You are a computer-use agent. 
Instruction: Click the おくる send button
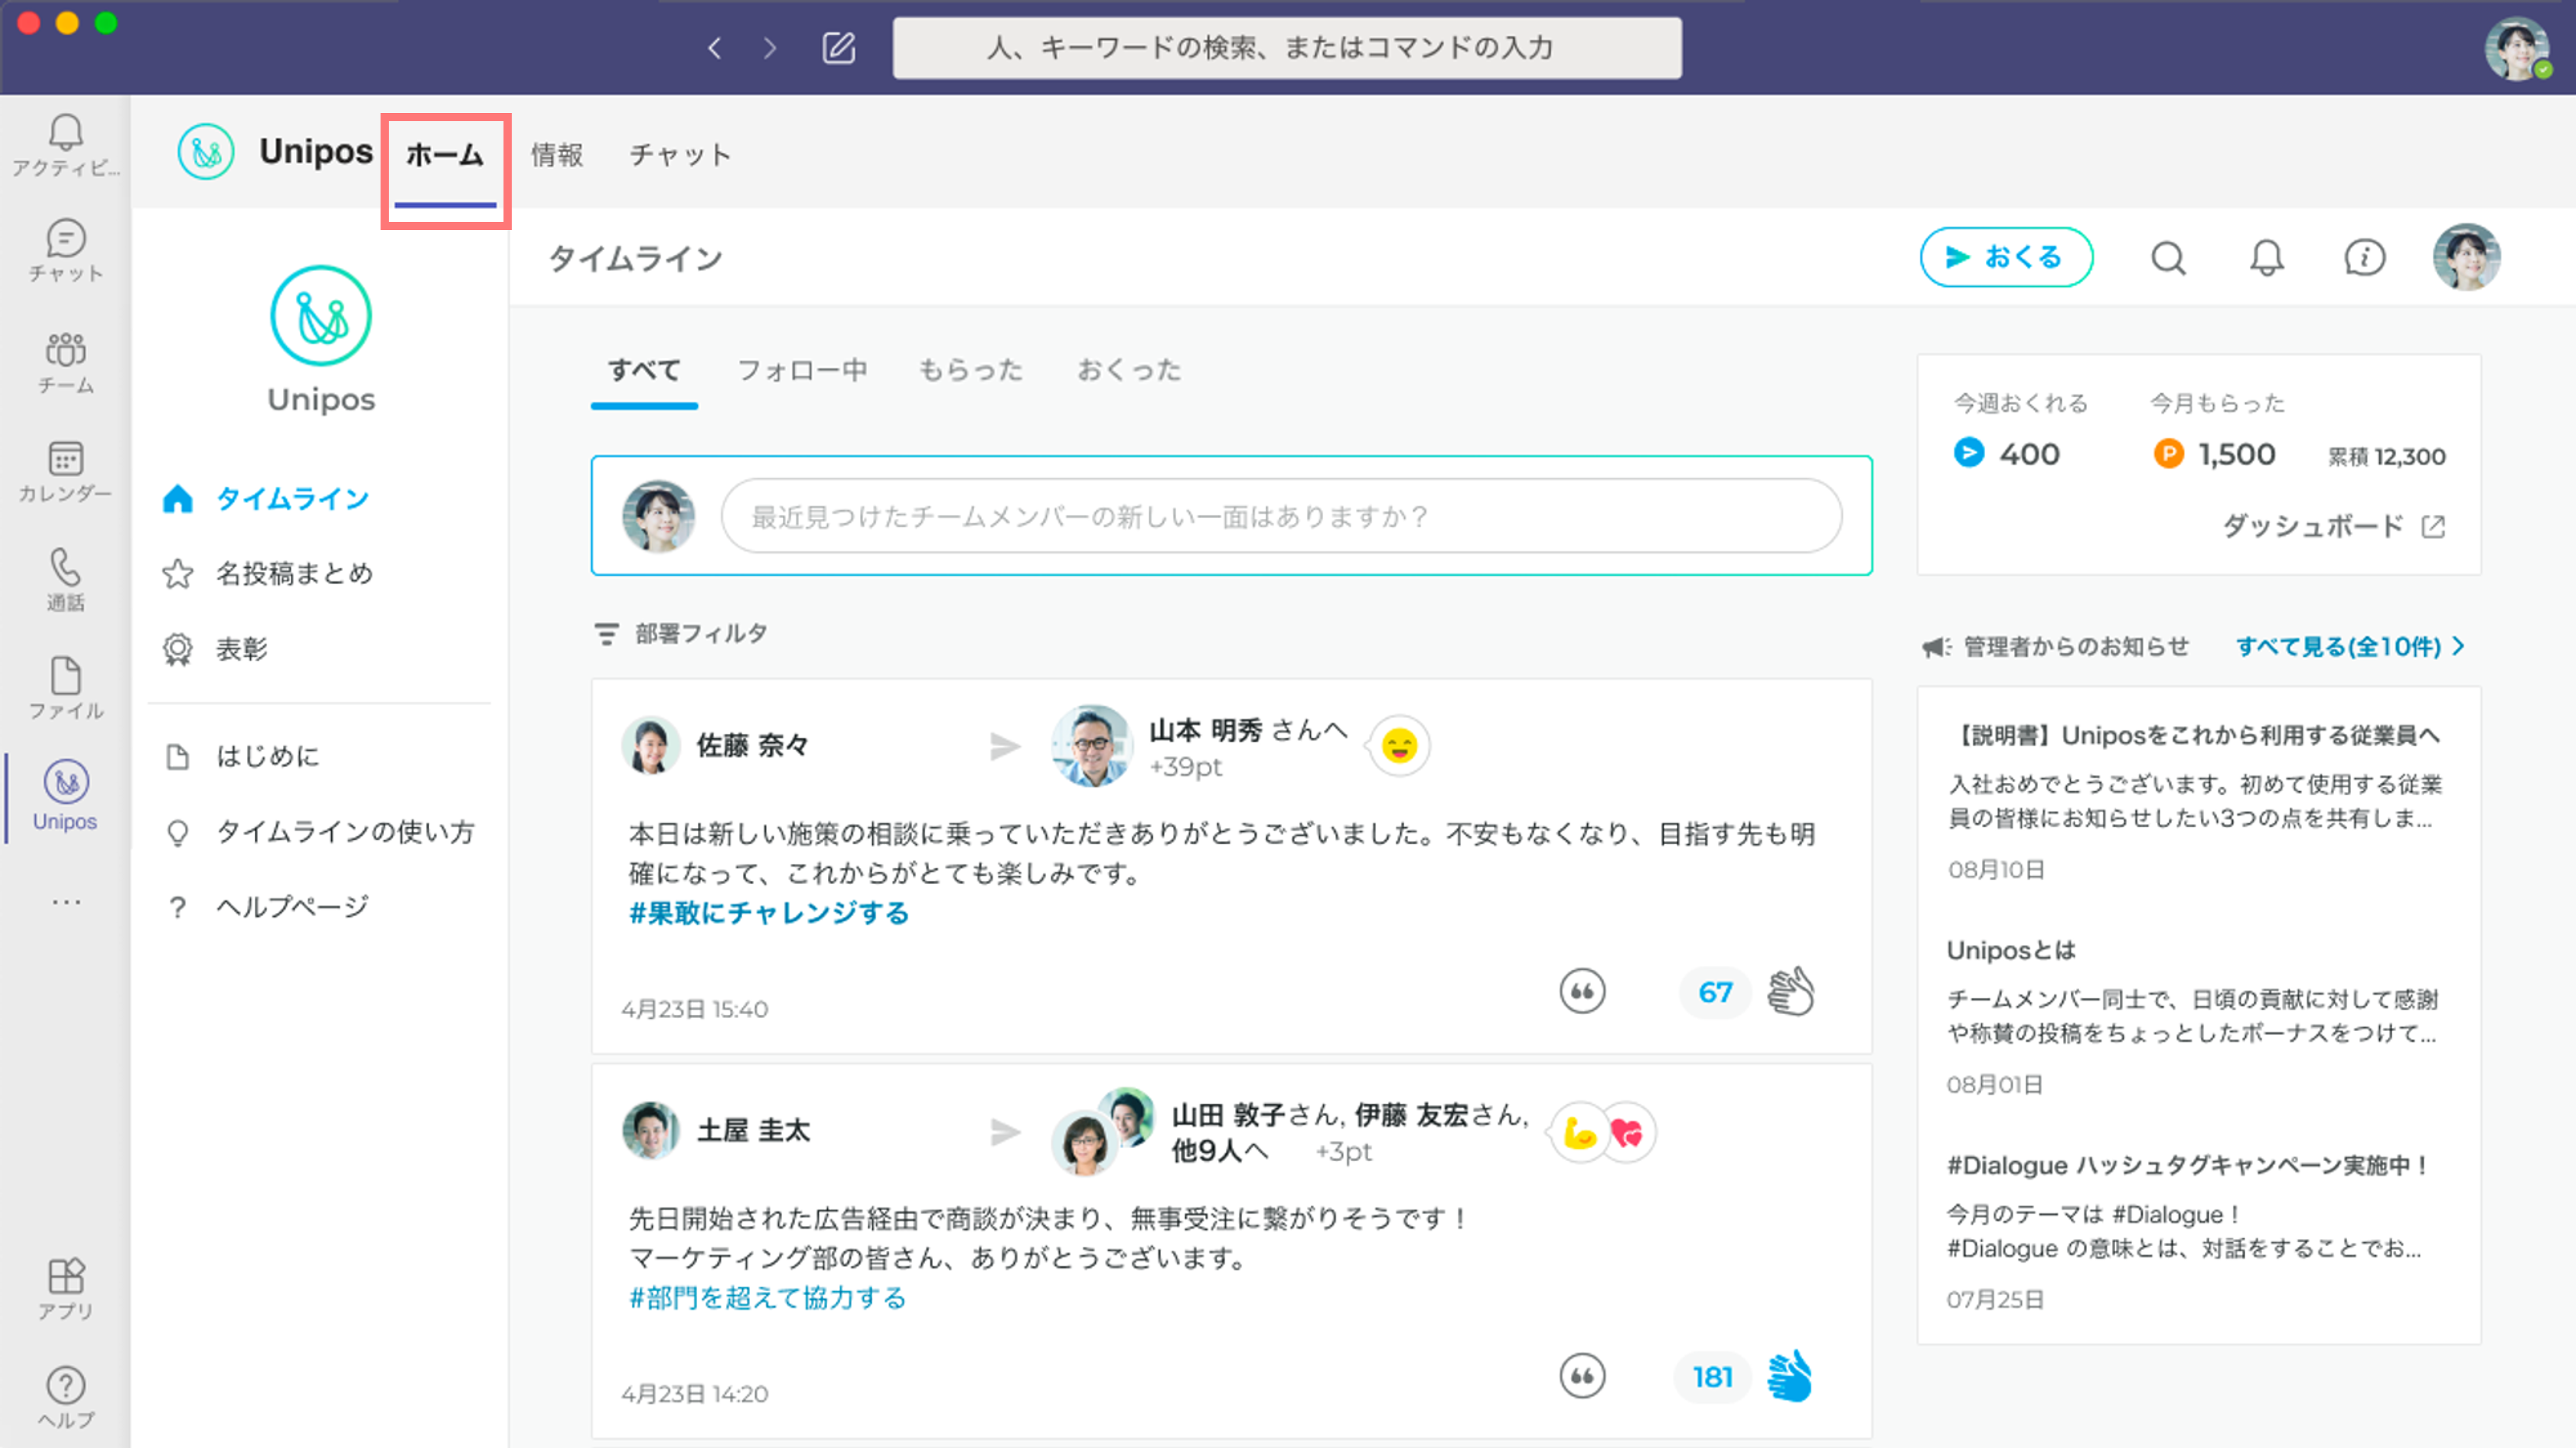point(2006,257)
